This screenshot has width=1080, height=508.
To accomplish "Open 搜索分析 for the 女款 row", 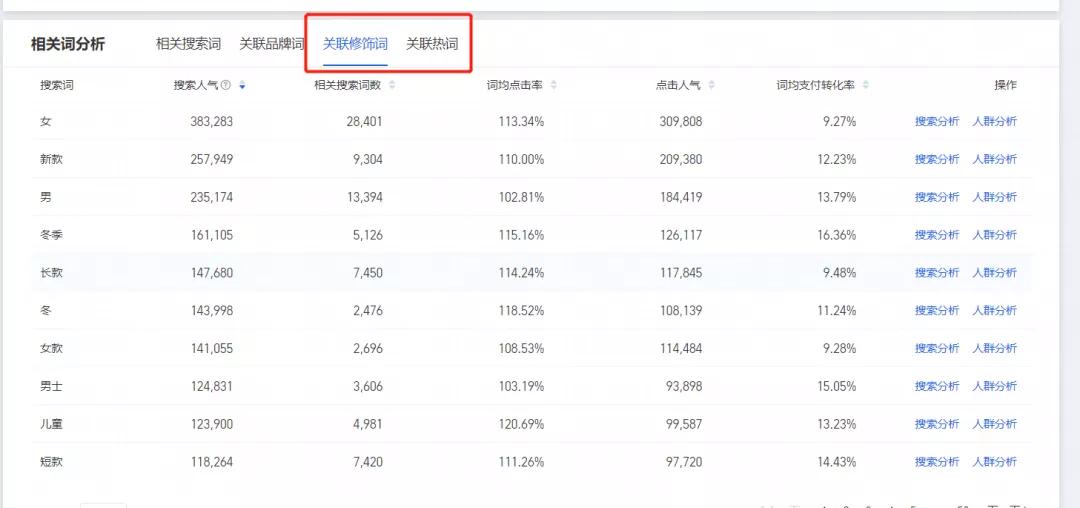I will (x=937, y=349).
